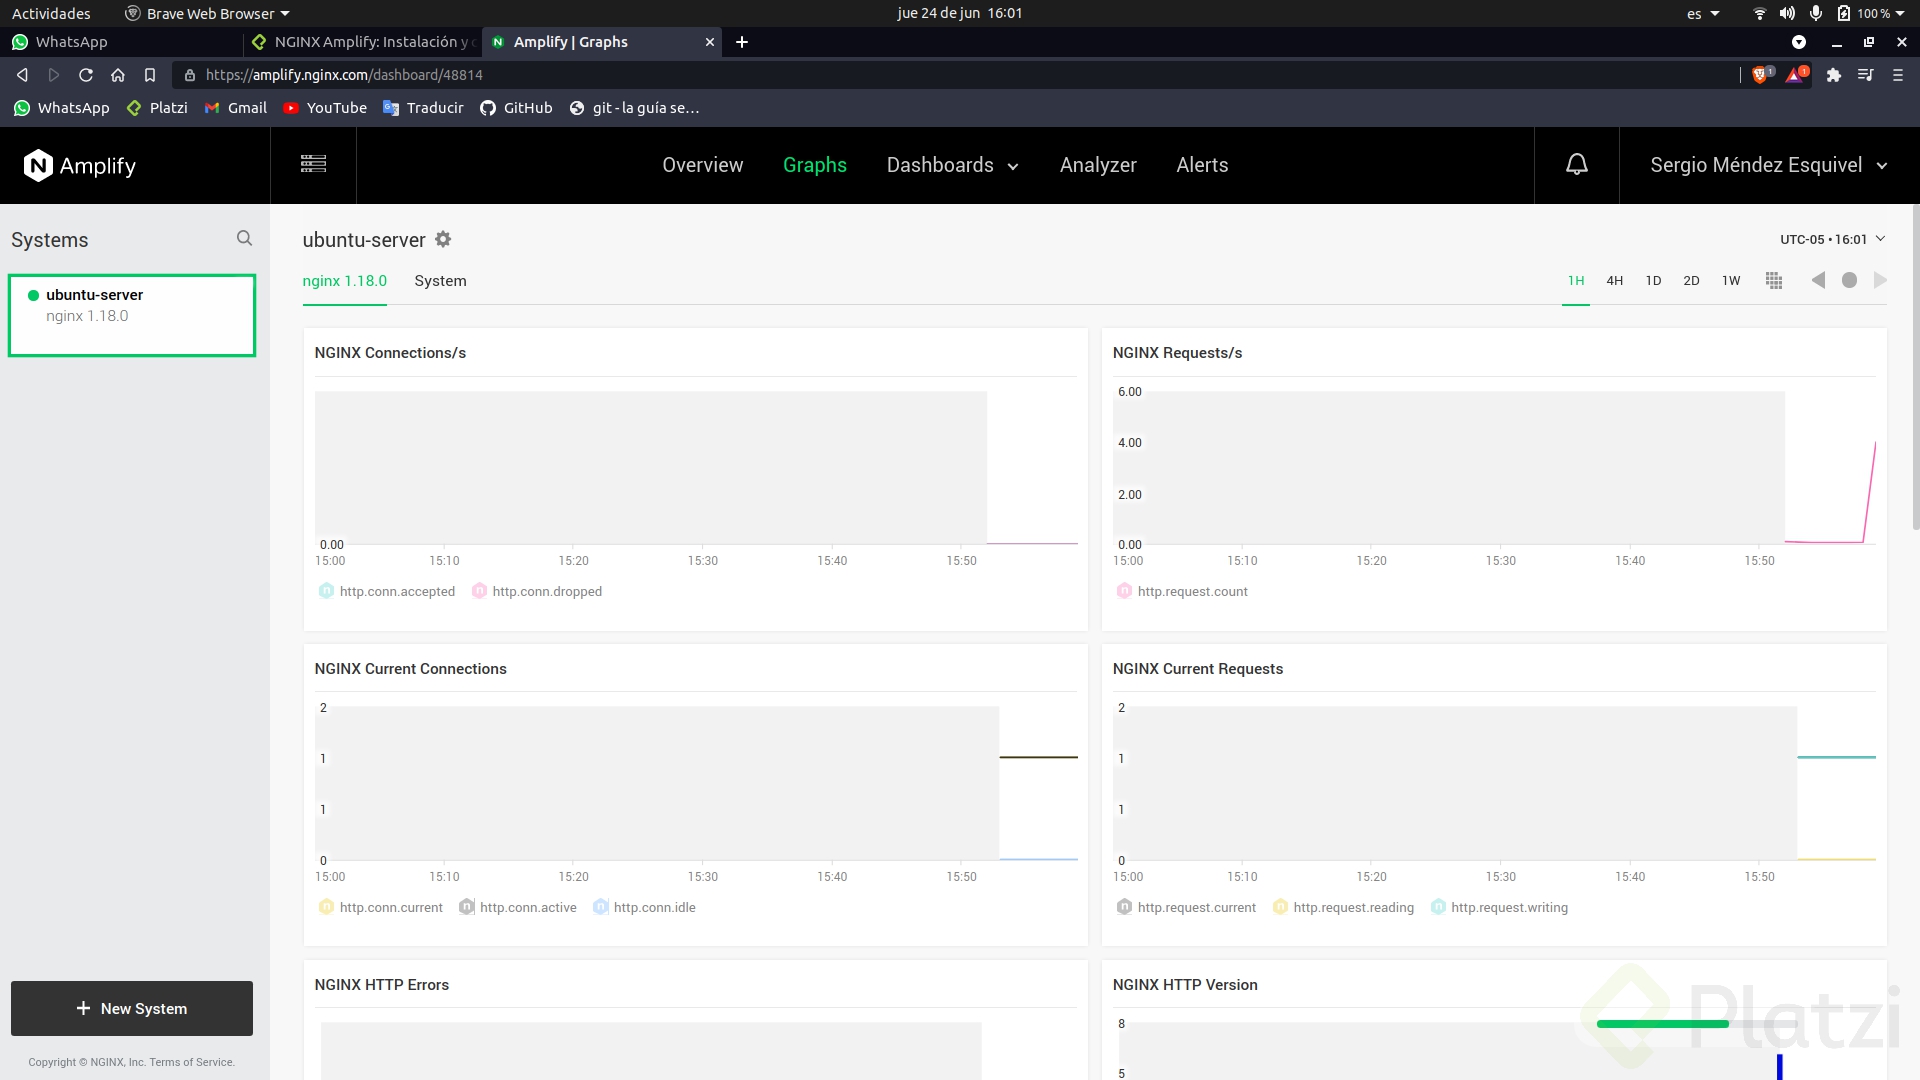Close the Amplify Graphs tab
This screenshot has width=1920, height=1080.
(710, 42)
